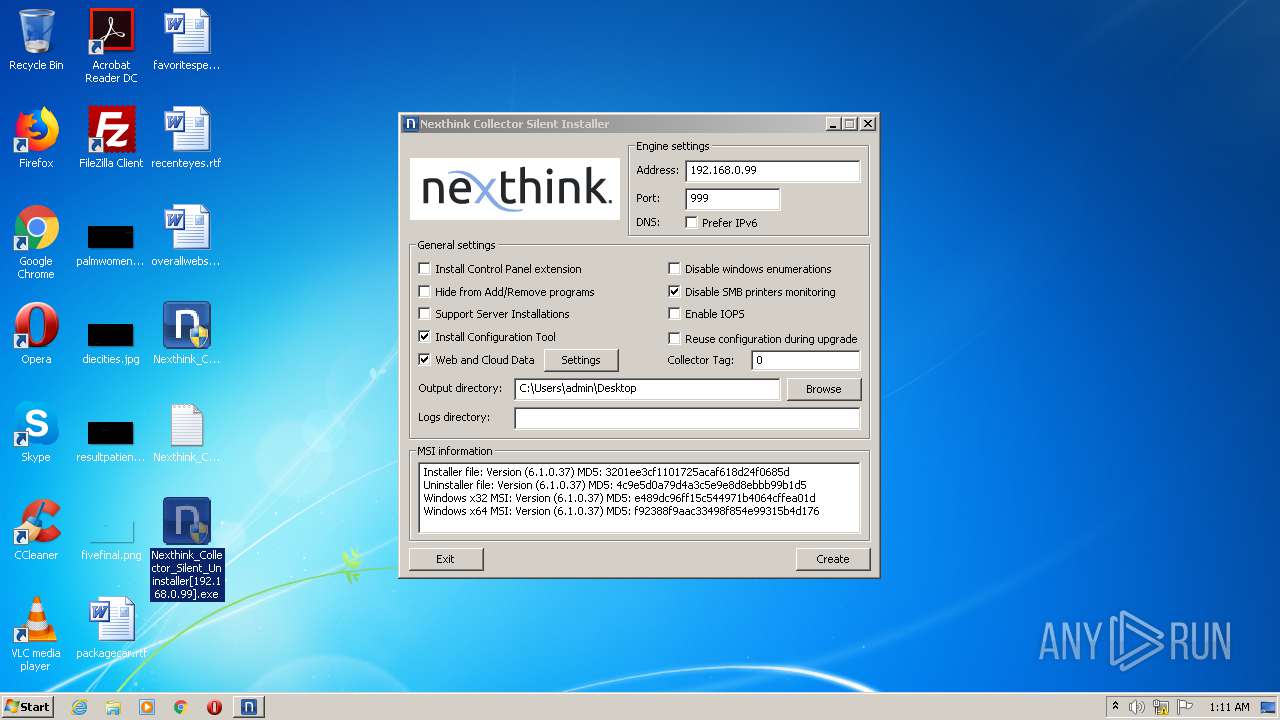Open the Firefox desktop shortcut
Screen dimensions: 1280x720
pos(36,138)
